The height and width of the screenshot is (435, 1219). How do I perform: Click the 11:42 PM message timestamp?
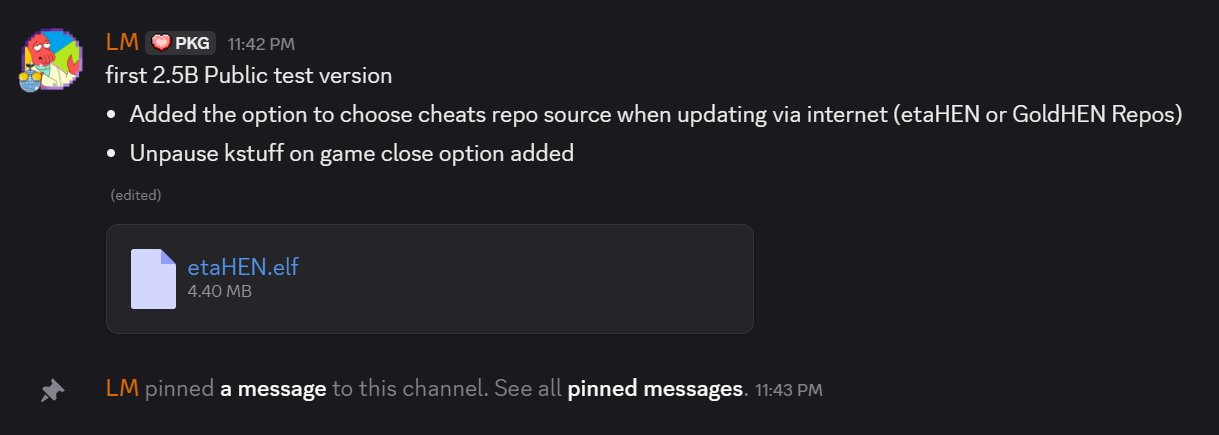point(260,44)
